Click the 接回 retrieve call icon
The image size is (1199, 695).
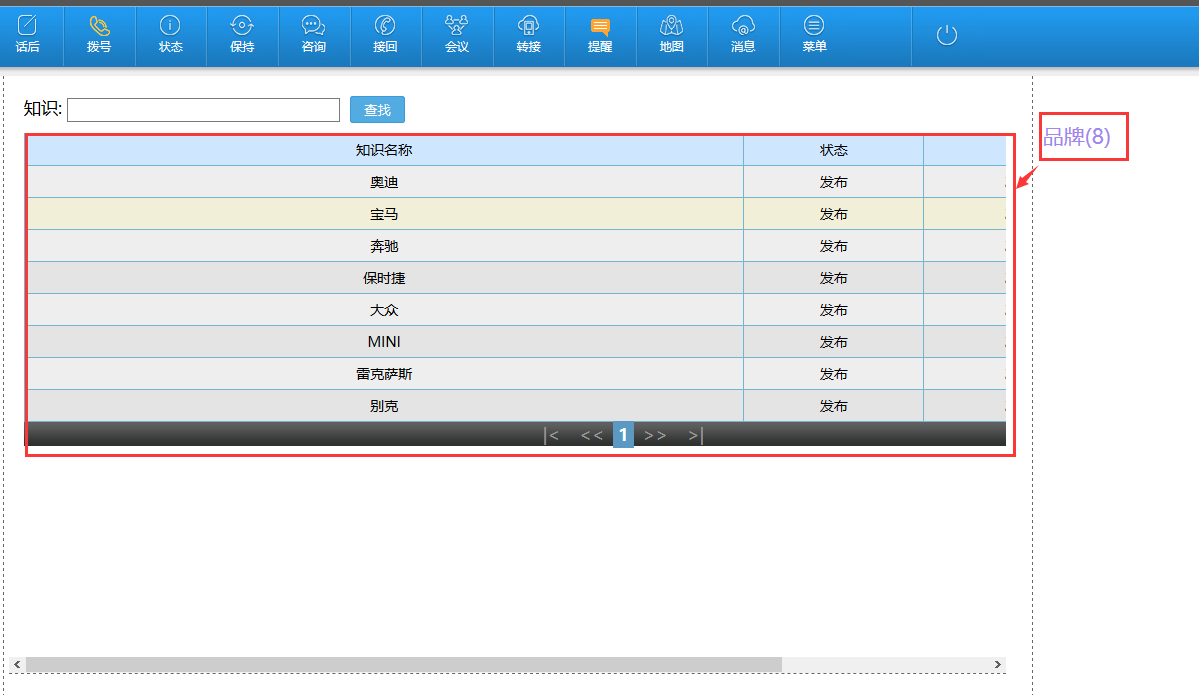pos(385,35)
